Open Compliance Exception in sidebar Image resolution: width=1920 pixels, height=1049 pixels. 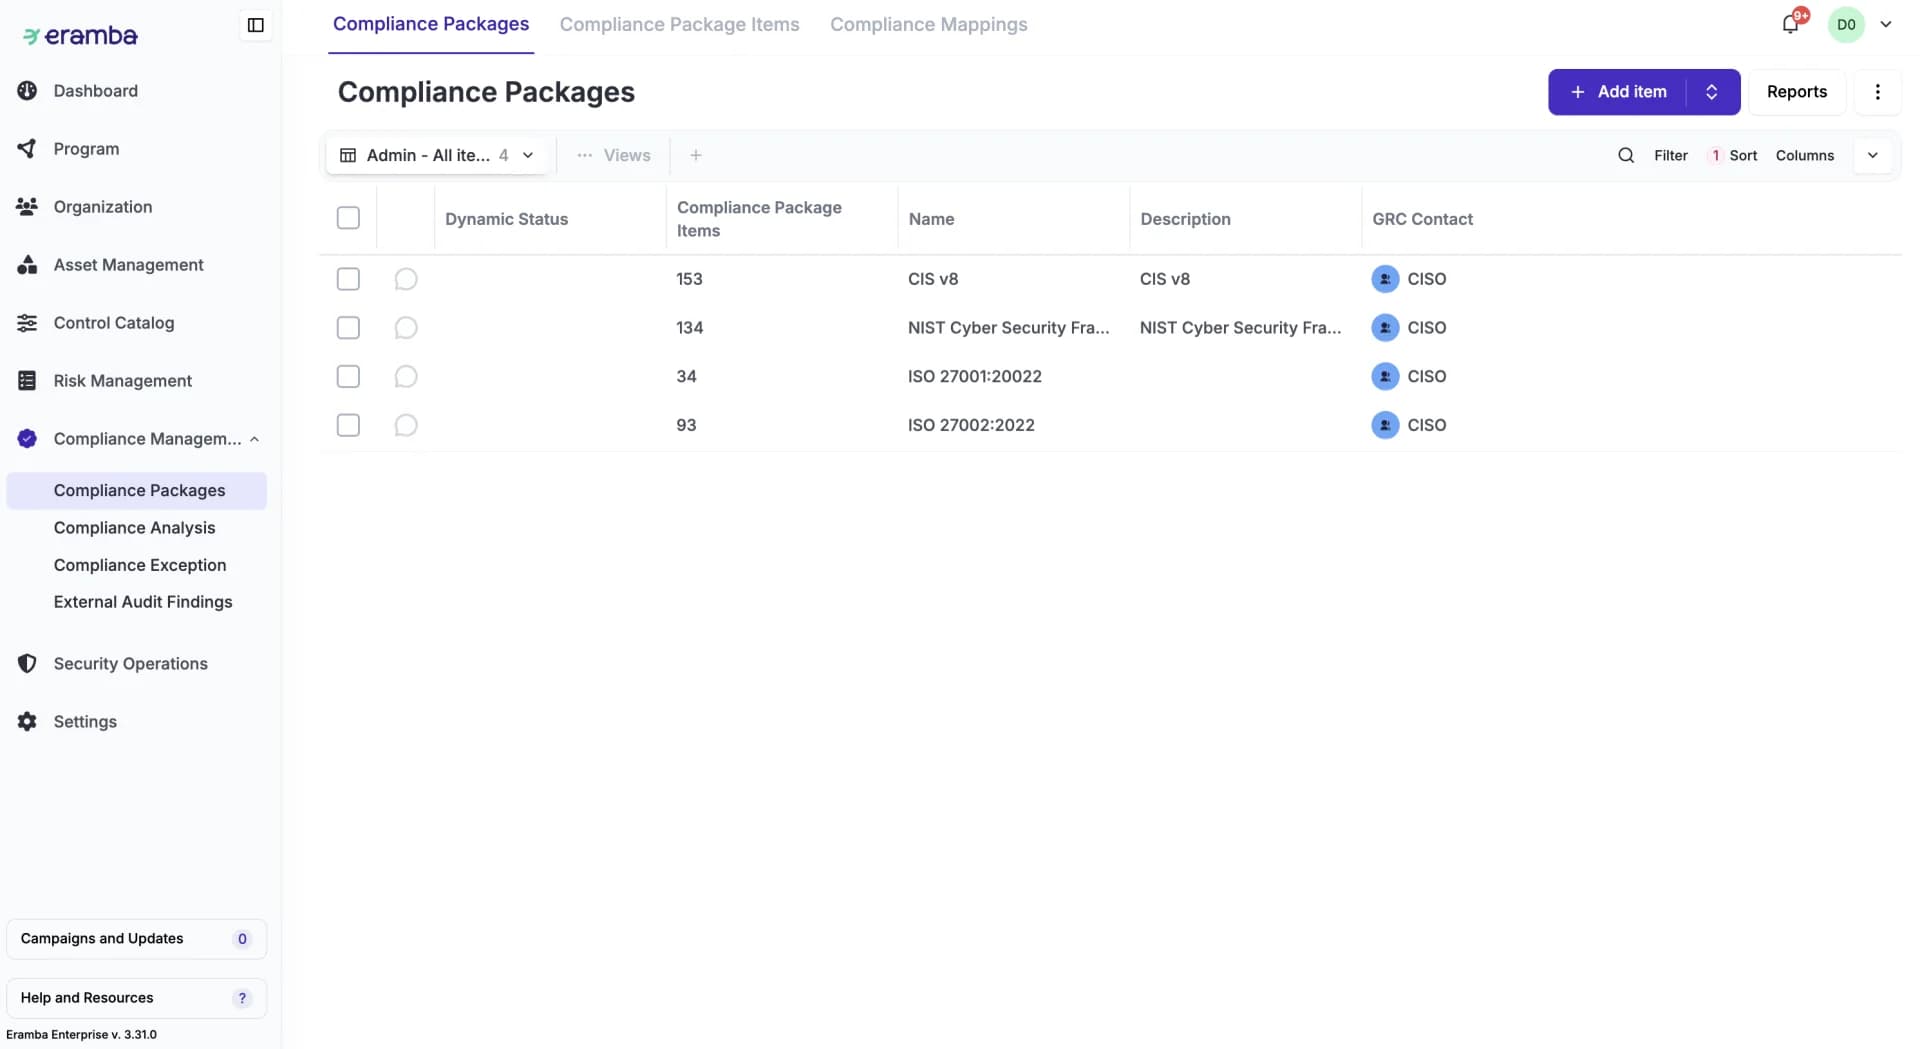tap(140, 565)
